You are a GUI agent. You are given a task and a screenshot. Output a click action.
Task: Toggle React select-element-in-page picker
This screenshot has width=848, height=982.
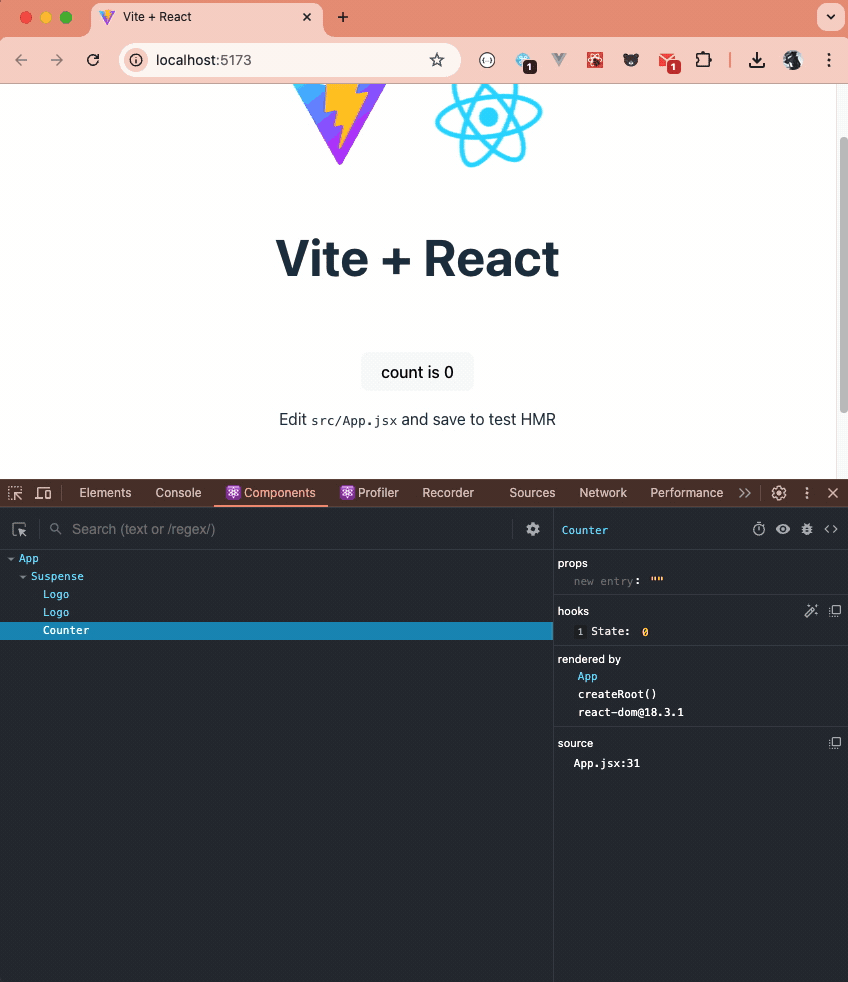coord(19,530)
